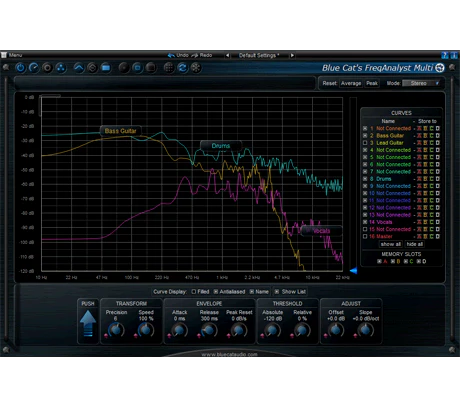Screen dimensions: 460x416
Task: Click the show all button
Action: click(x=391, y=244)
